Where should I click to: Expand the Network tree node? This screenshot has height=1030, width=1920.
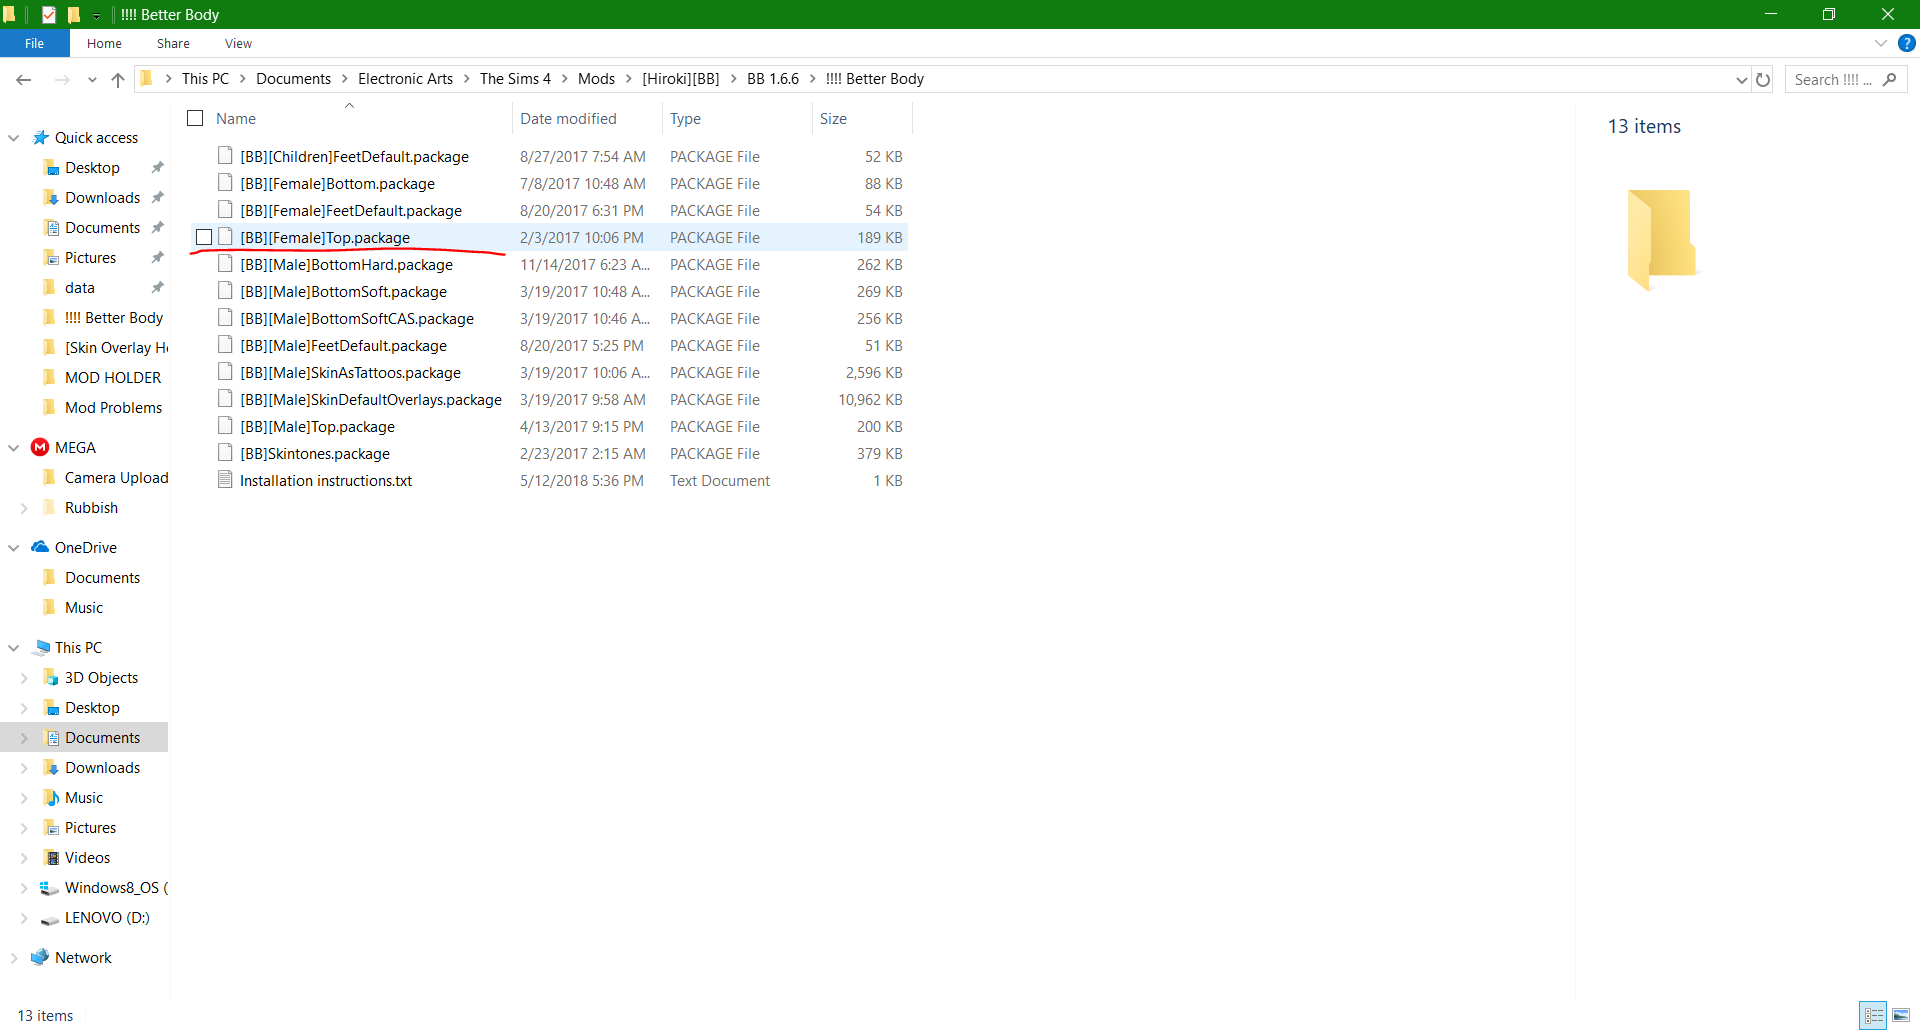[x=14, y=958]
